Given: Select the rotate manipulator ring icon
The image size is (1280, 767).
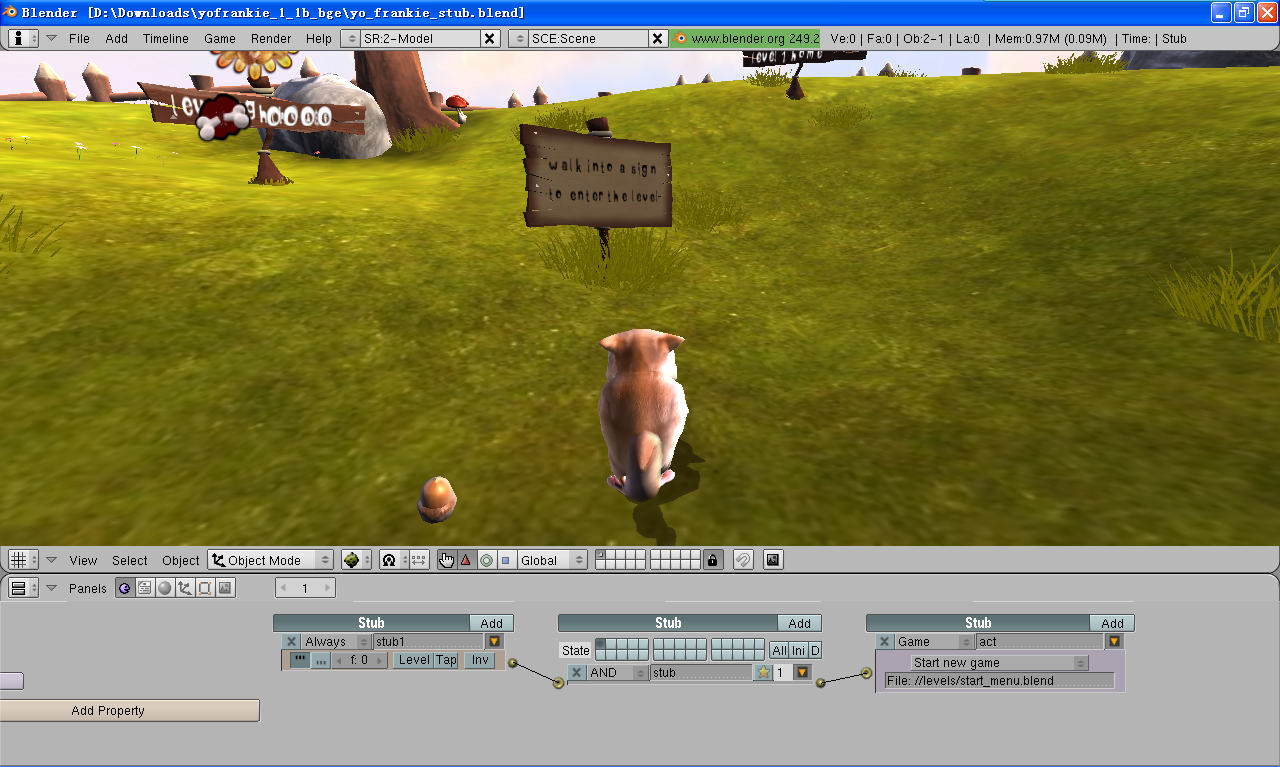Looking at the screenshot, I should point(486,560).
